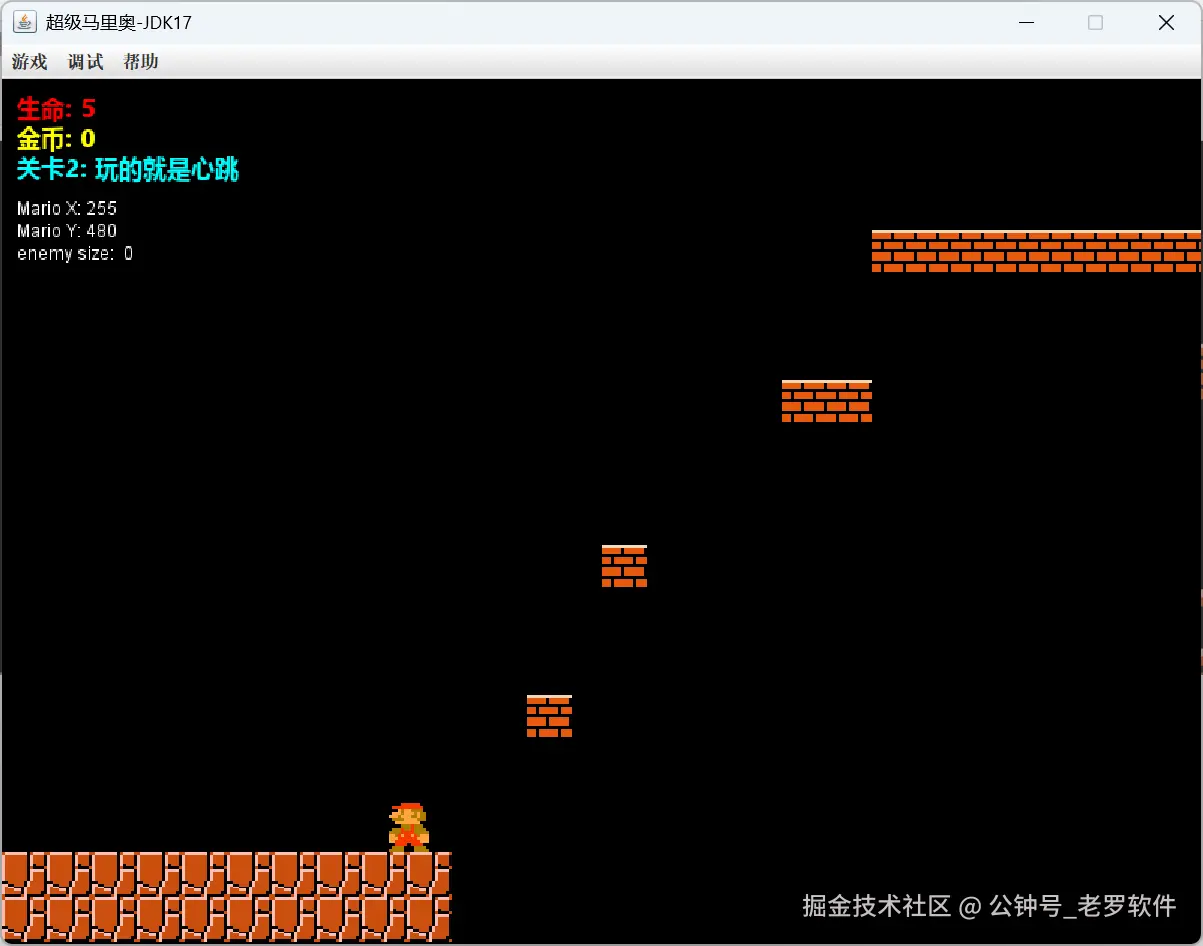The image size is (1203, 946).
Task: Click the lowest floating brick block
Action: tap(549, 716)
